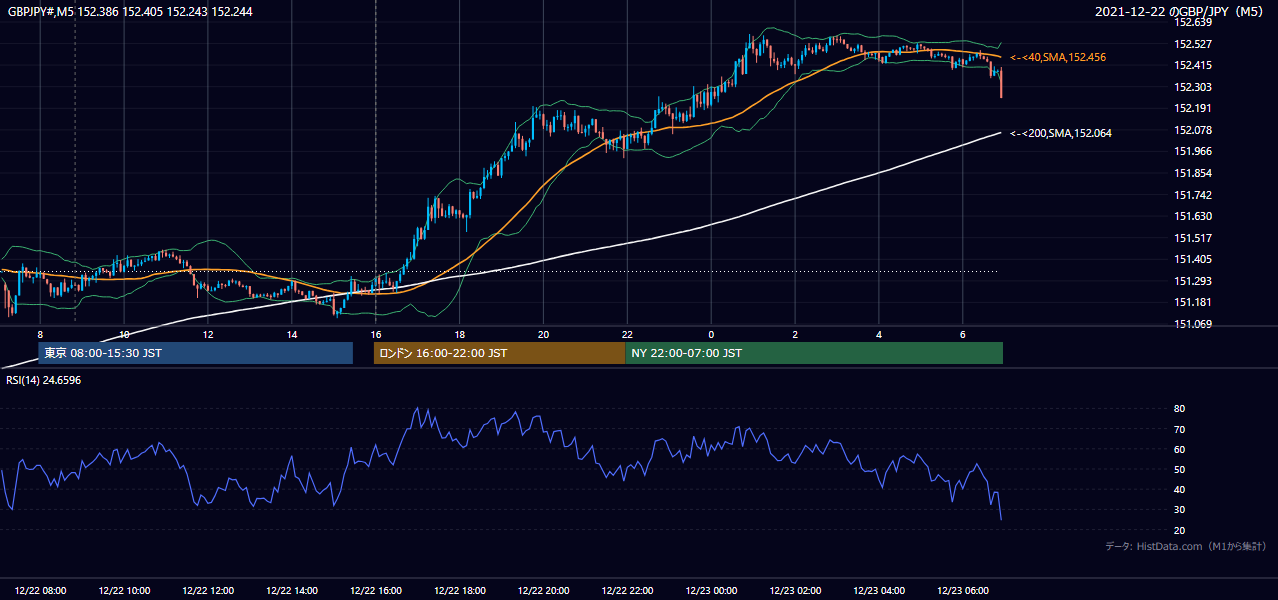The image size is (1278, 600).
Task: Click the 12/23 00:00 bottom time label
Action: tap(711, 591)
